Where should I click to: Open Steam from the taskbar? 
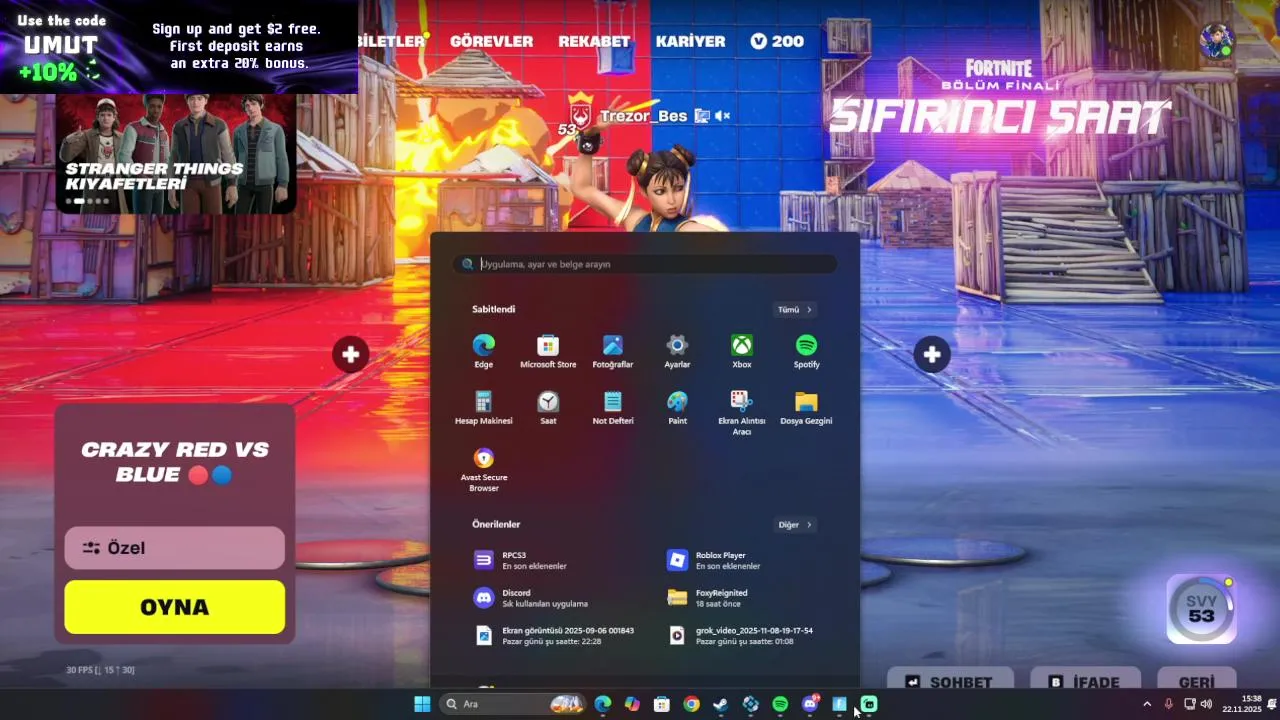(x=720, y=704)
